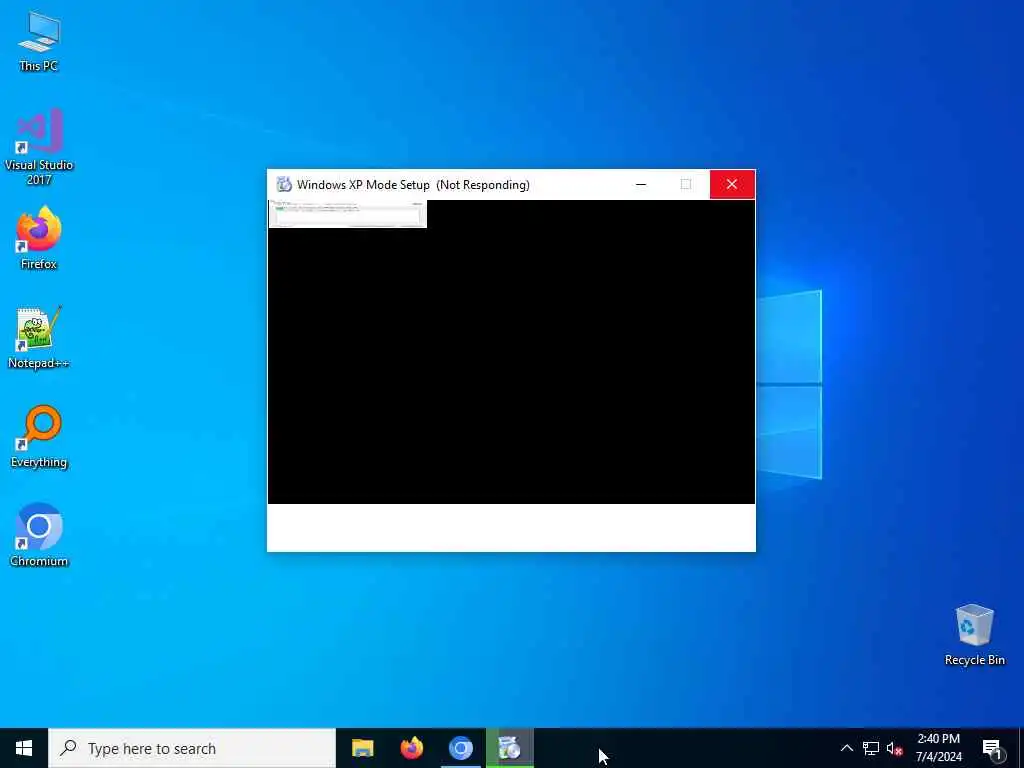Minimize the Windows XP Mode Setup window
This screenshot has height=768, width=1024.
click(641, 185)
